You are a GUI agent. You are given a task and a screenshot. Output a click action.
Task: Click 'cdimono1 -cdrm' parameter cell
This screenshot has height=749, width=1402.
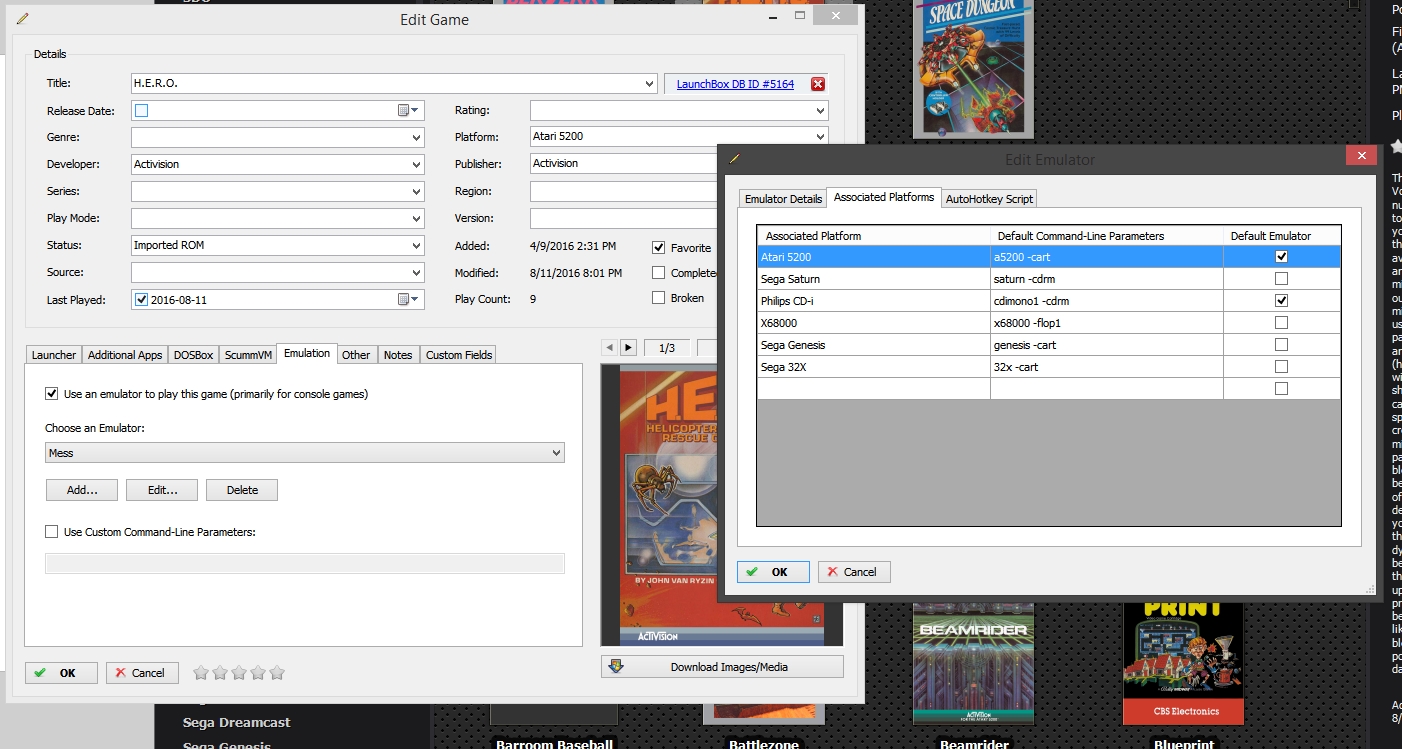coord(1107,301)
